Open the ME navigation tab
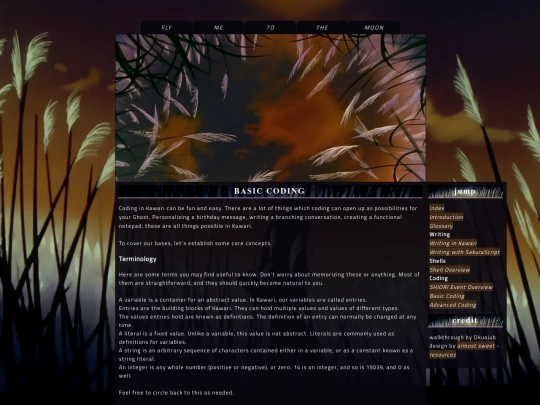 click(218, 28)
